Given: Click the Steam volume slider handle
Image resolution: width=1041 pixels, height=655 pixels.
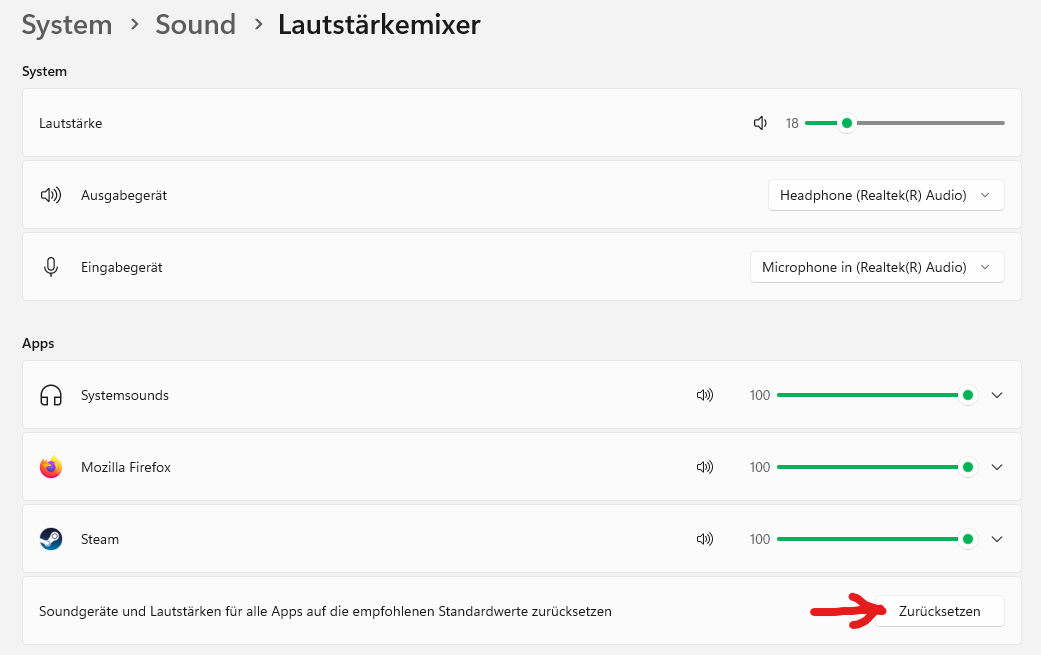Looking at the screenshot, I should 968,539.
